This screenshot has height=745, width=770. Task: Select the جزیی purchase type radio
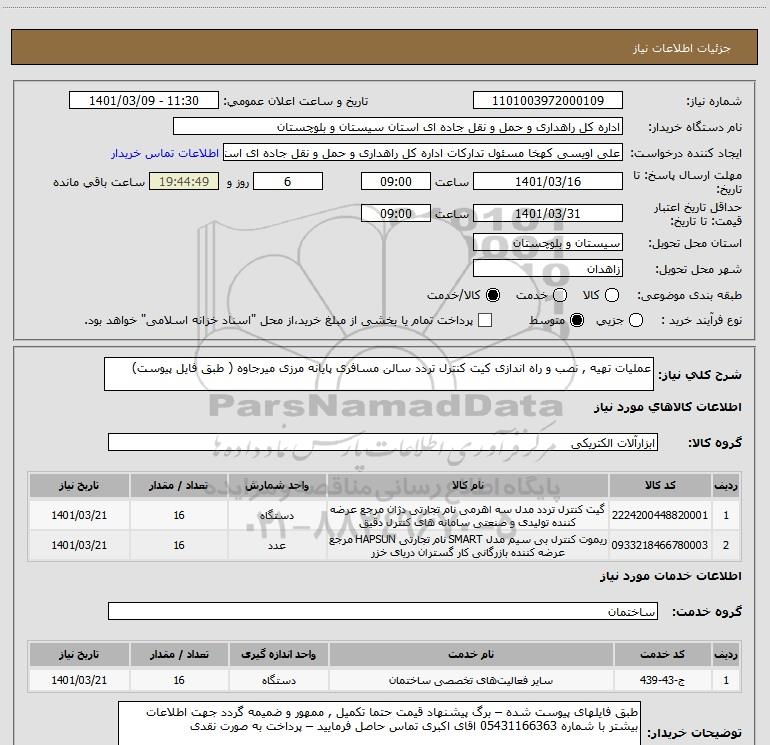[636, 321]
